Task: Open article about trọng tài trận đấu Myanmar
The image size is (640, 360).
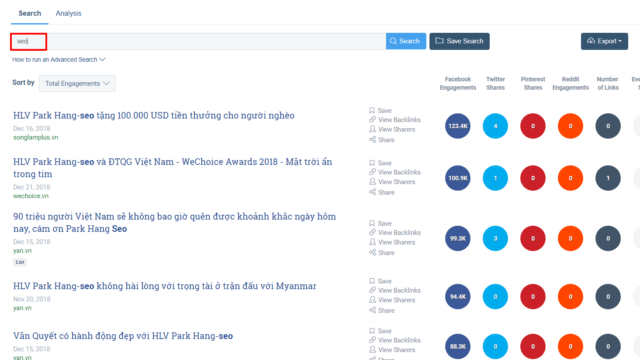Action: point(164,286)
